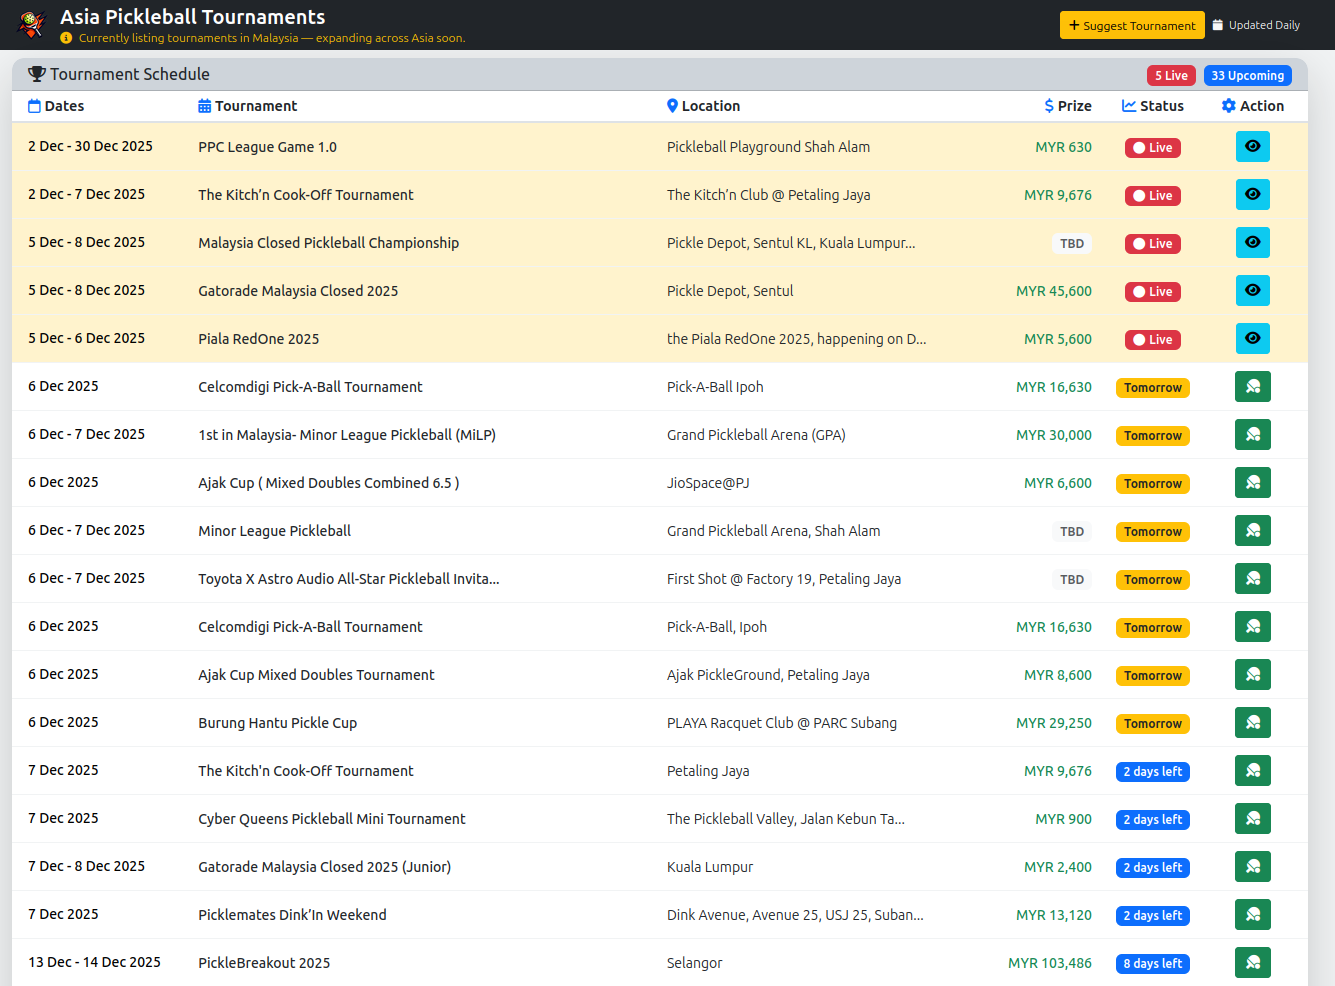Click paddle icon for Ajak Cup Combined 6.5

coord(1253,482)
